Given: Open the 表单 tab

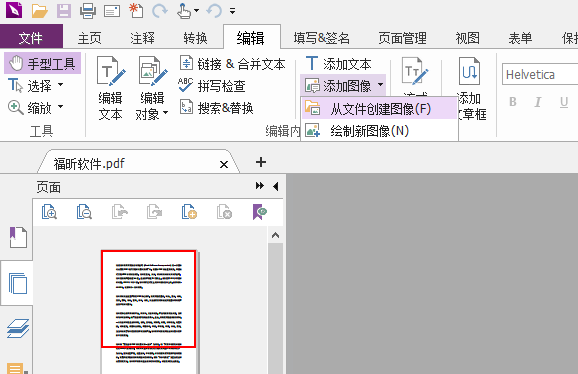Looking at the screenshot, I should (520, 38).
